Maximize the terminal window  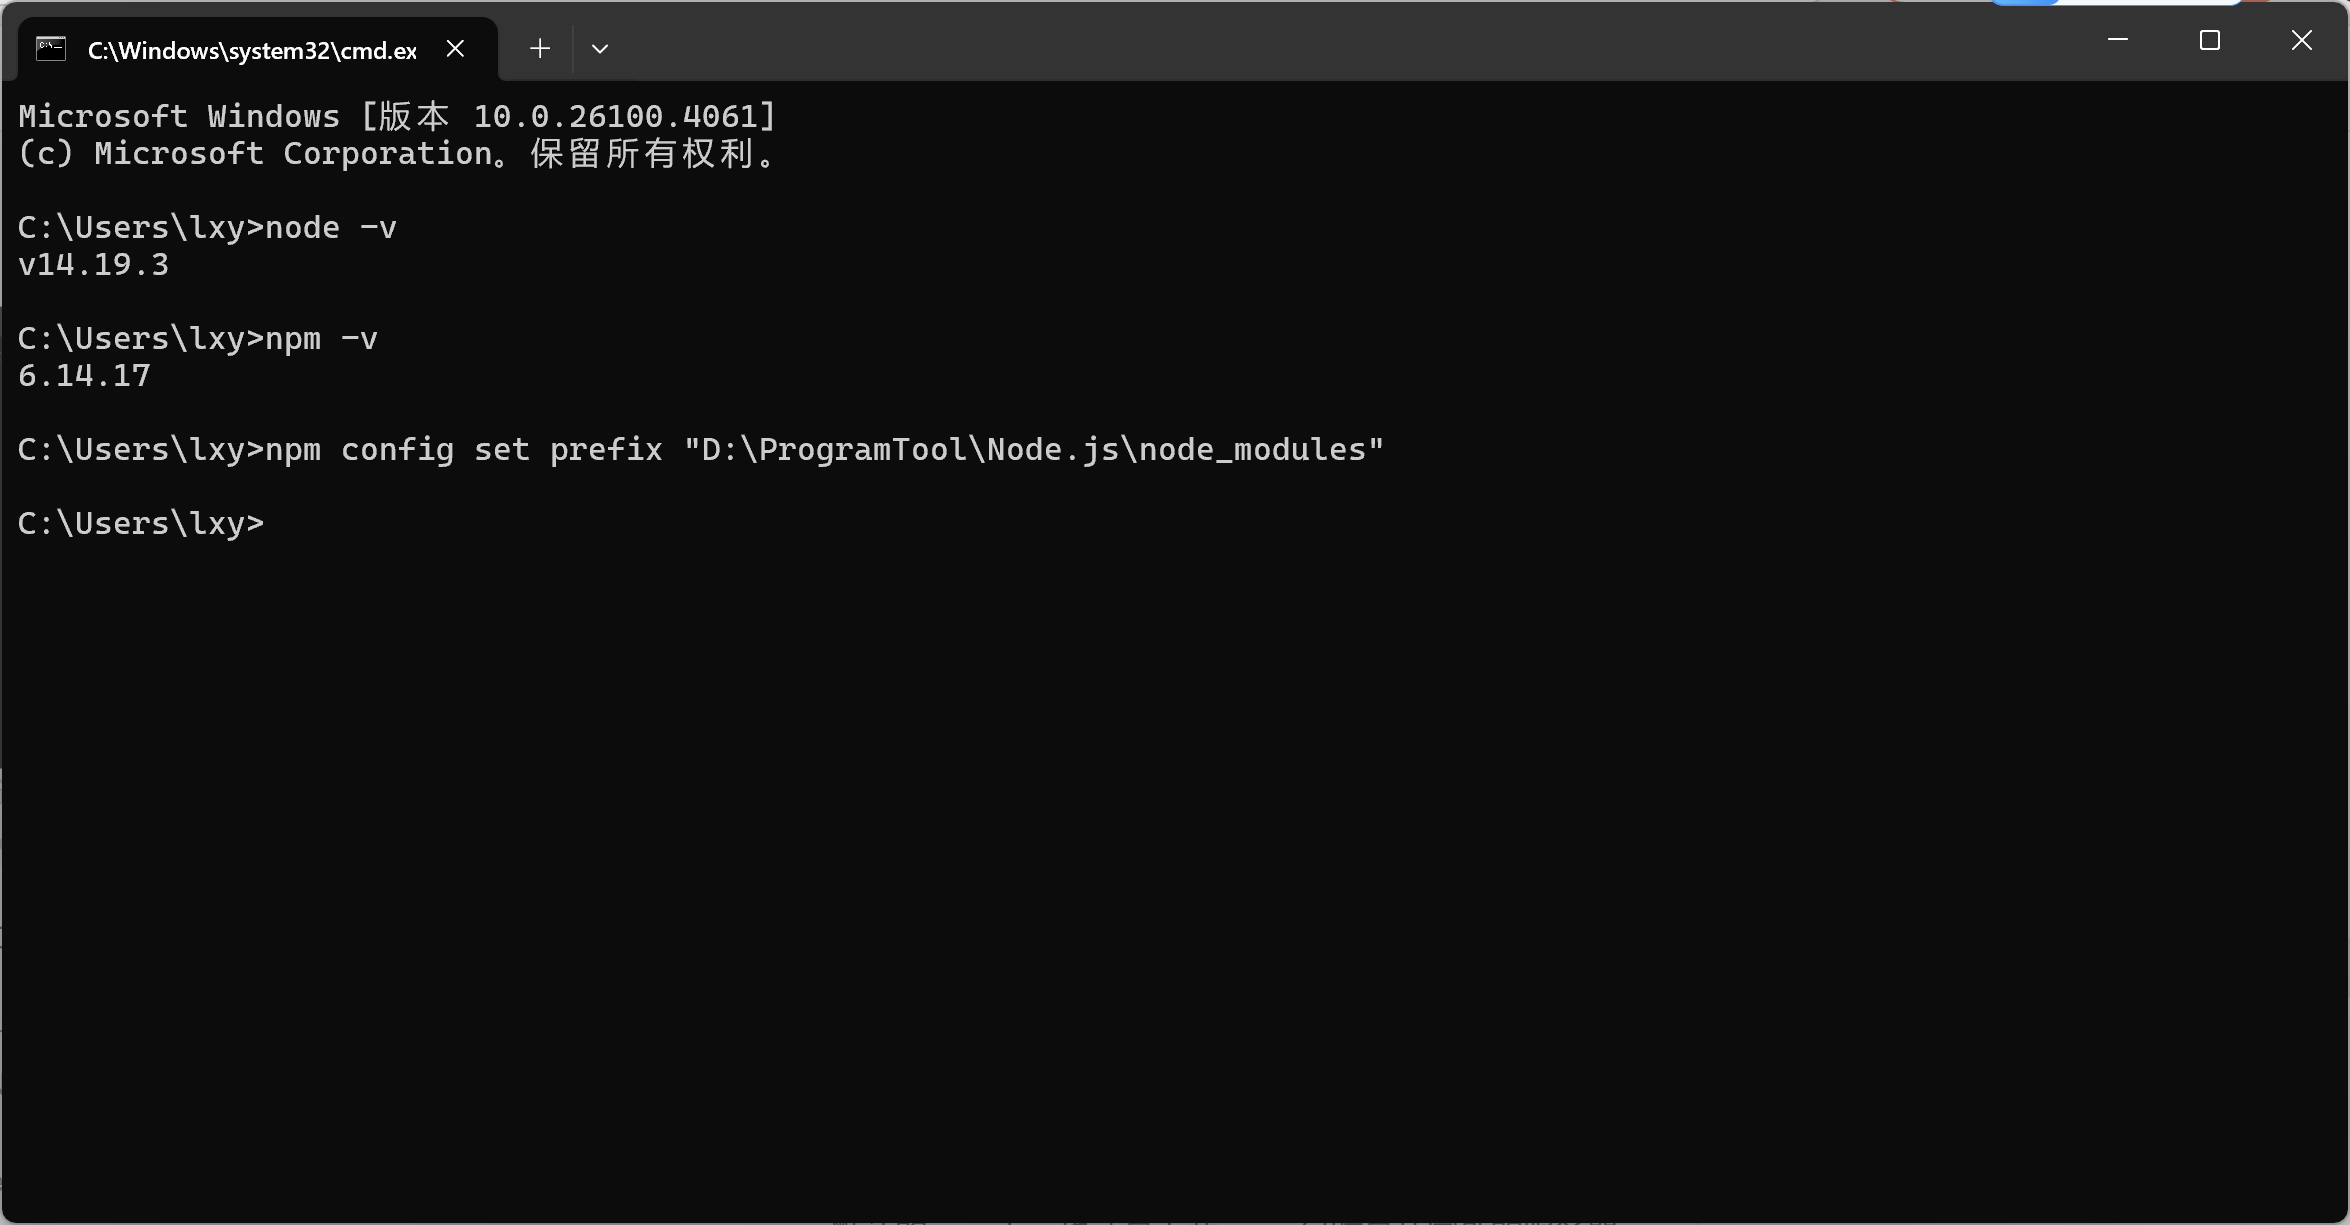coord(2210,40)
